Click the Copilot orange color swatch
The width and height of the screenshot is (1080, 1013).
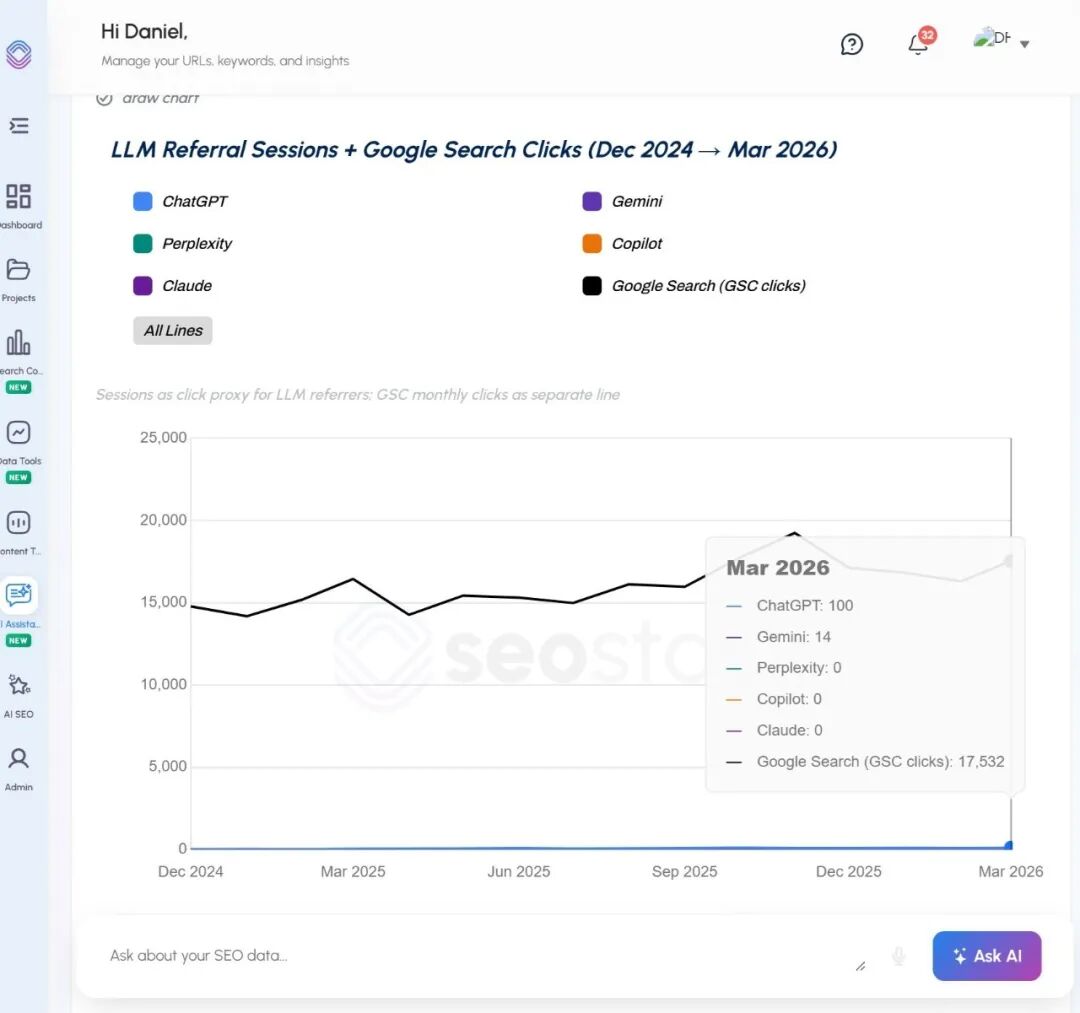[x=592, y=243]
